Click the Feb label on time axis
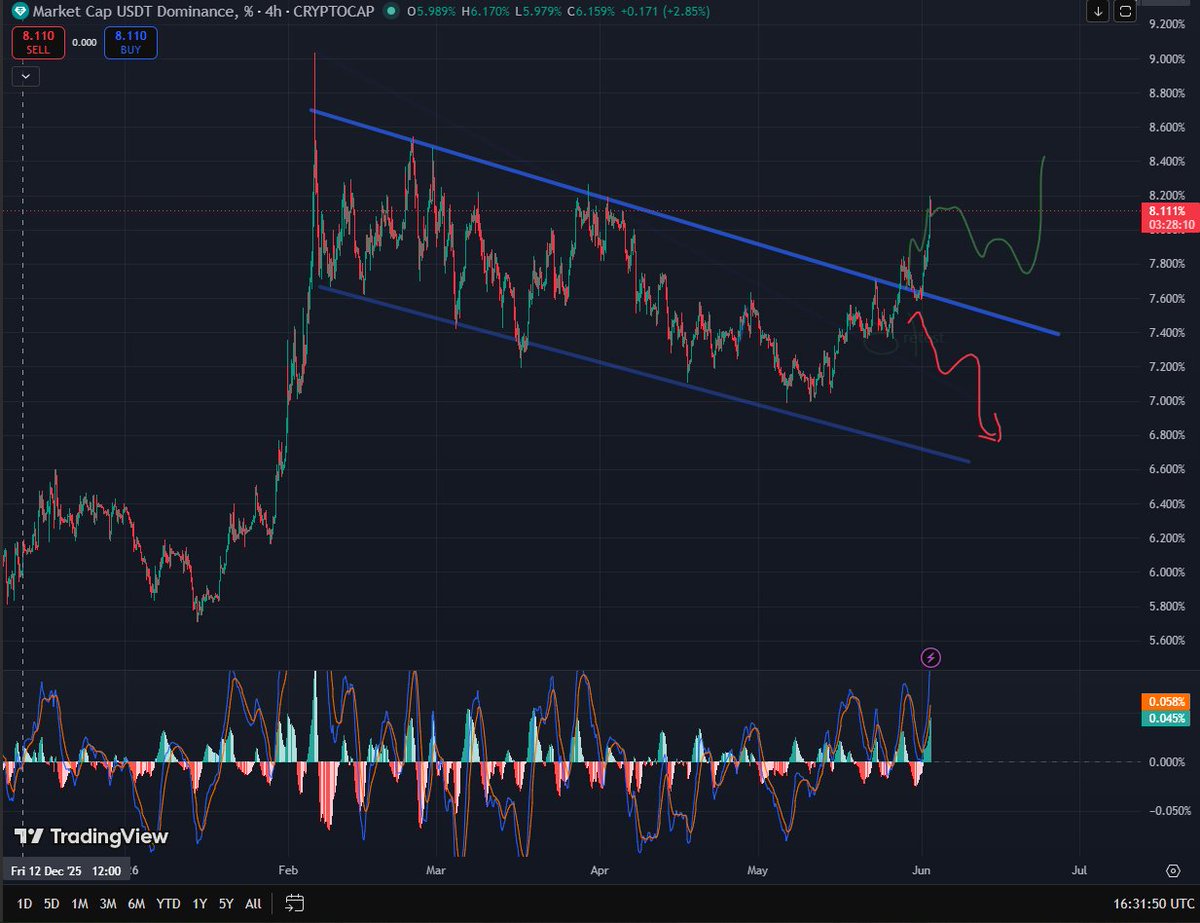This screenshot has width=1200, height=923. [x=289, y=871]
